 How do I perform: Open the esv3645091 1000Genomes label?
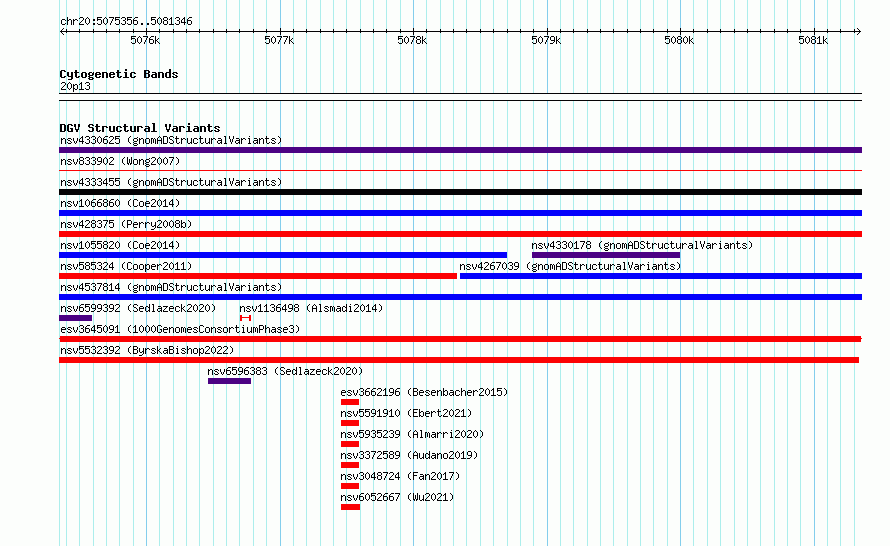point(180,329)
